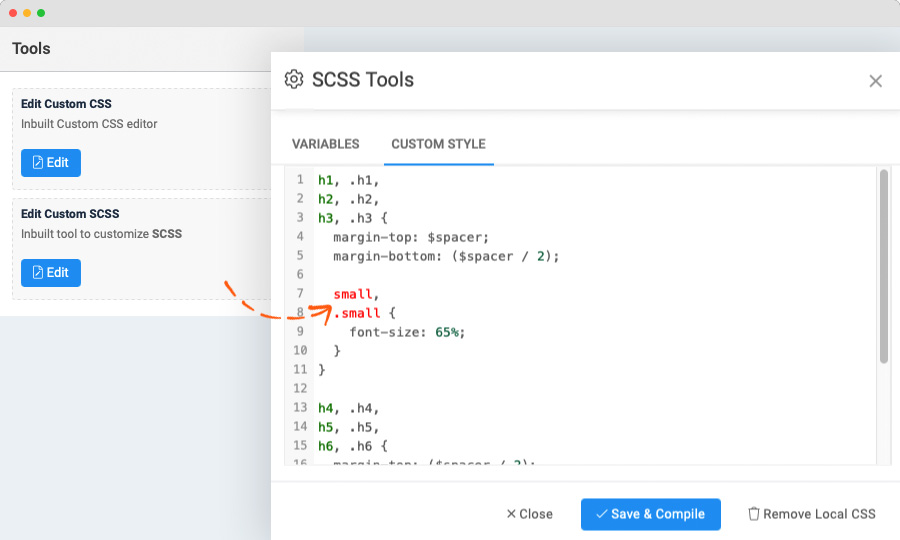The width and height of the screenshot is (900, 540).
Task: Click the 'Edit Custom CSS' heading
Action: coord(66,104)
